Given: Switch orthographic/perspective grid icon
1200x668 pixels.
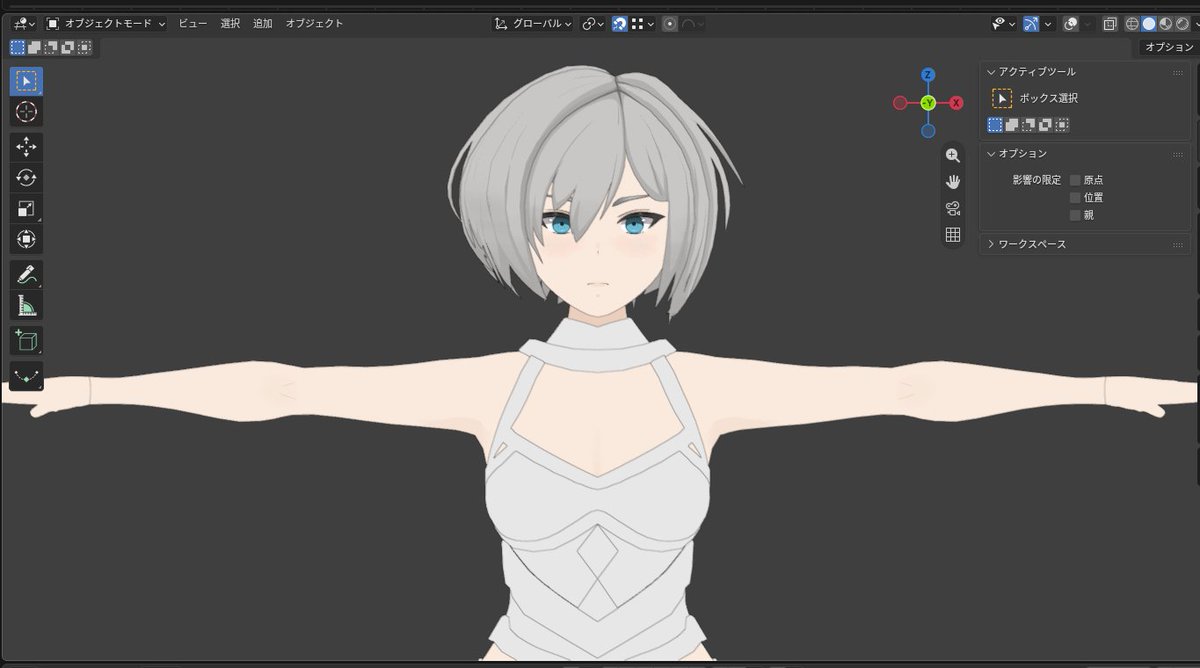Looking at the screenshot, I should pyautogui.click(x=953, y=235).
